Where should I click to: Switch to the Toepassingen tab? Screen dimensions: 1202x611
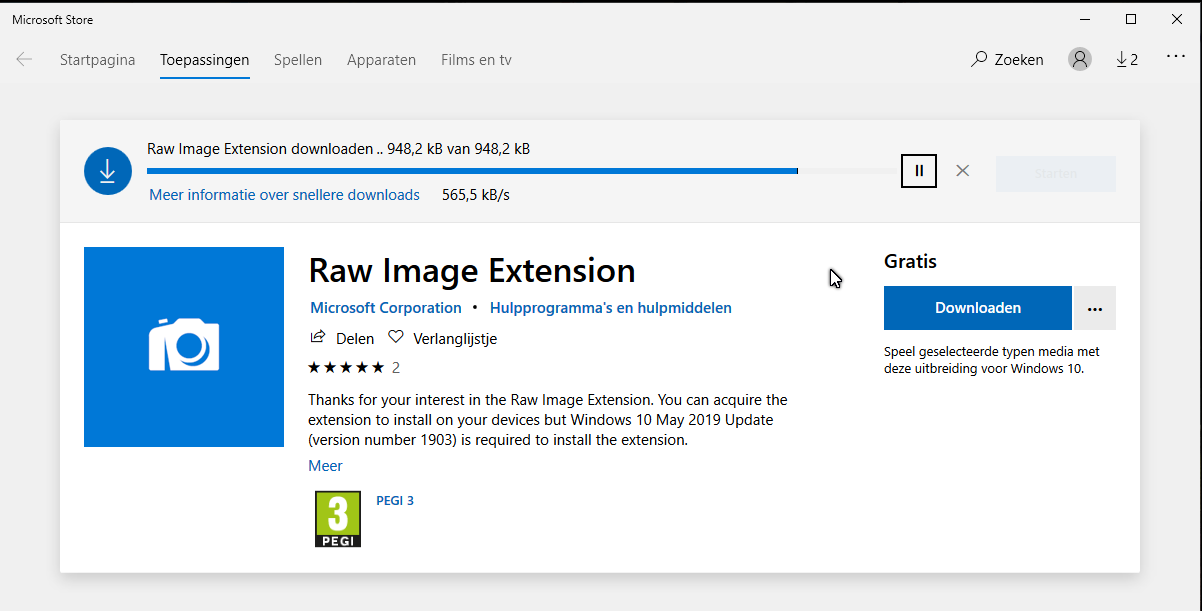tap(204, 59)
